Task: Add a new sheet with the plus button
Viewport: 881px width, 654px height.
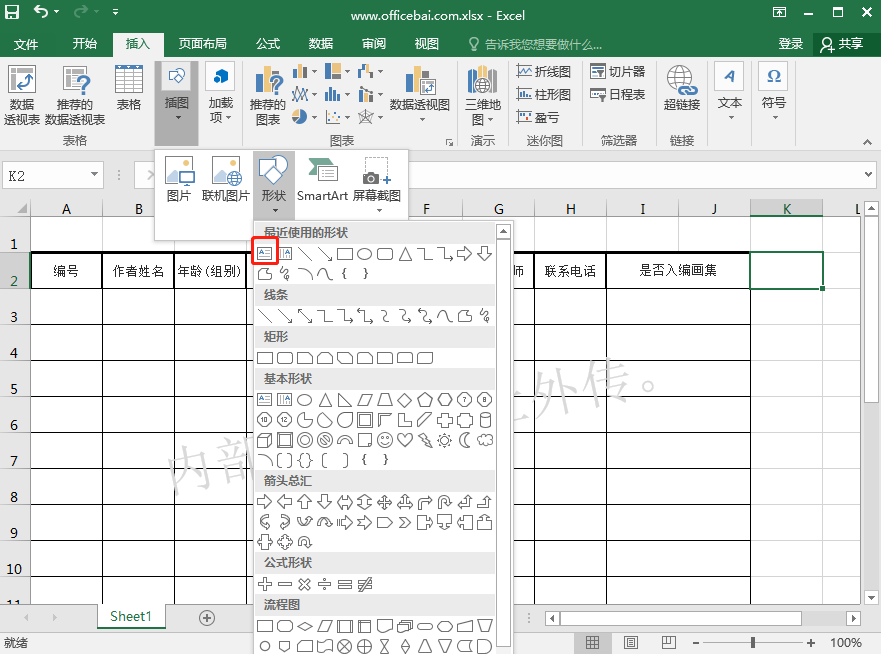Action: click(207, 618)
